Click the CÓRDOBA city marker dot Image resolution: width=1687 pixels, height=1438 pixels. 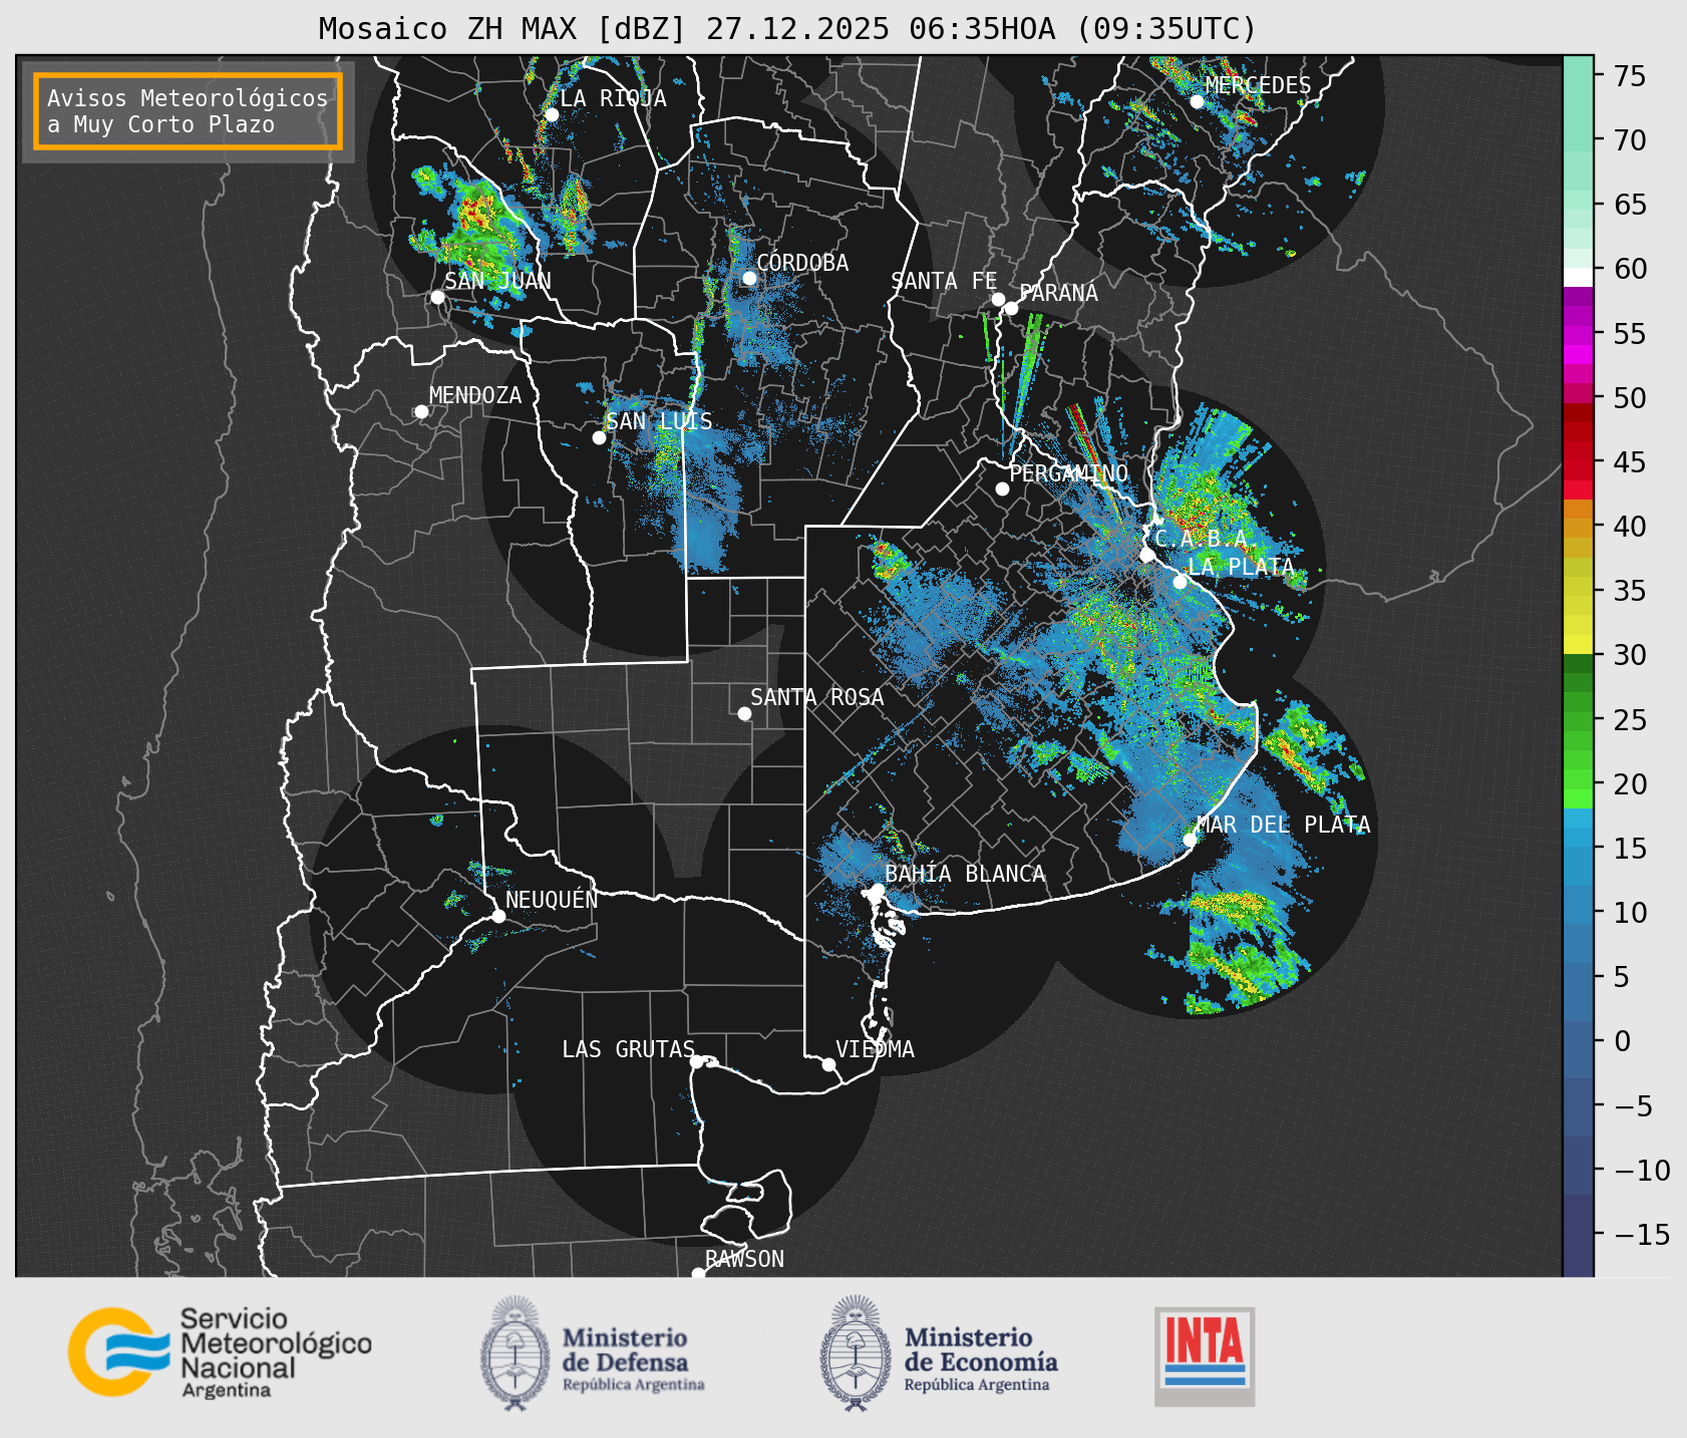click(749, 278)
